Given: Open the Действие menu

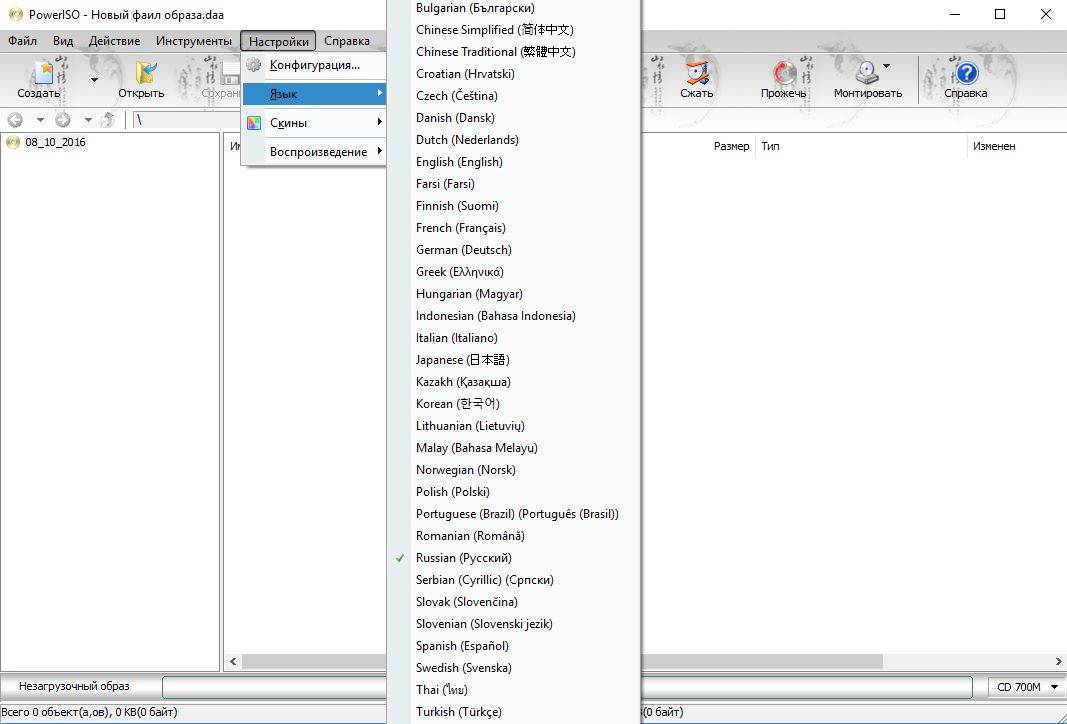Looking at the screenshot, I should tap(114, 41).
